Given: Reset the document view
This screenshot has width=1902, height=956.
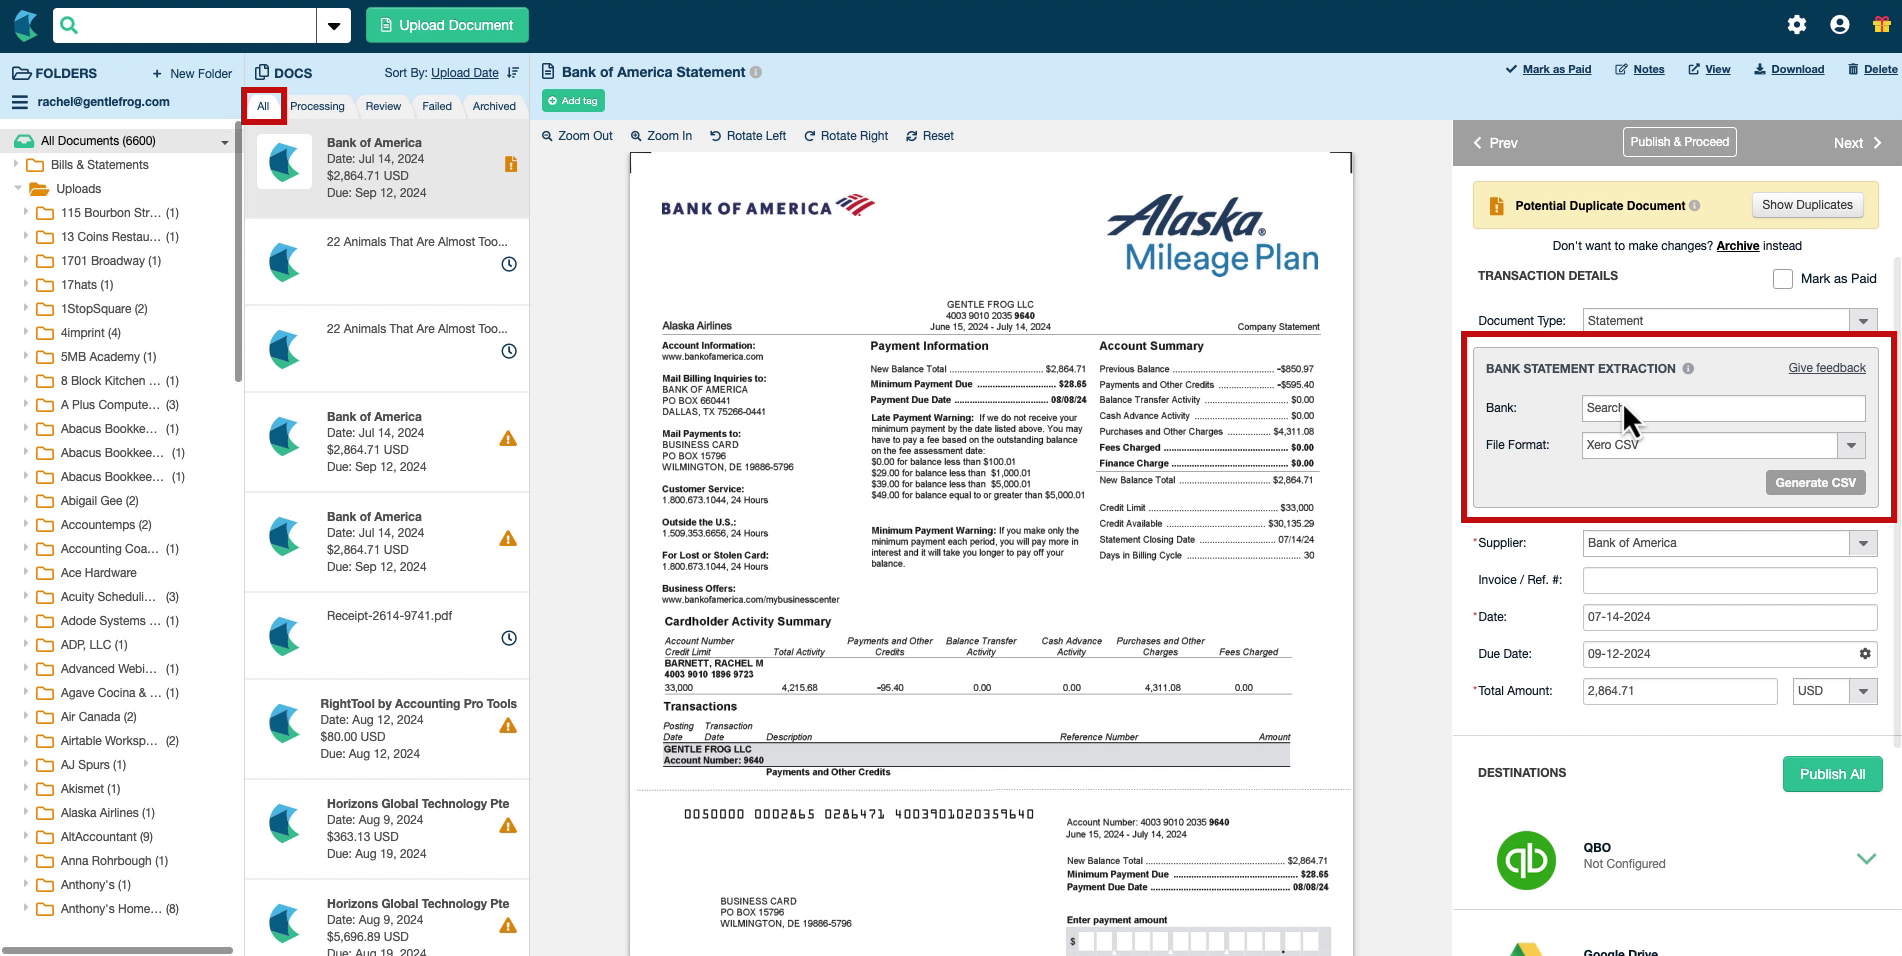Looking at the screenshot, I should click(930, 136).
